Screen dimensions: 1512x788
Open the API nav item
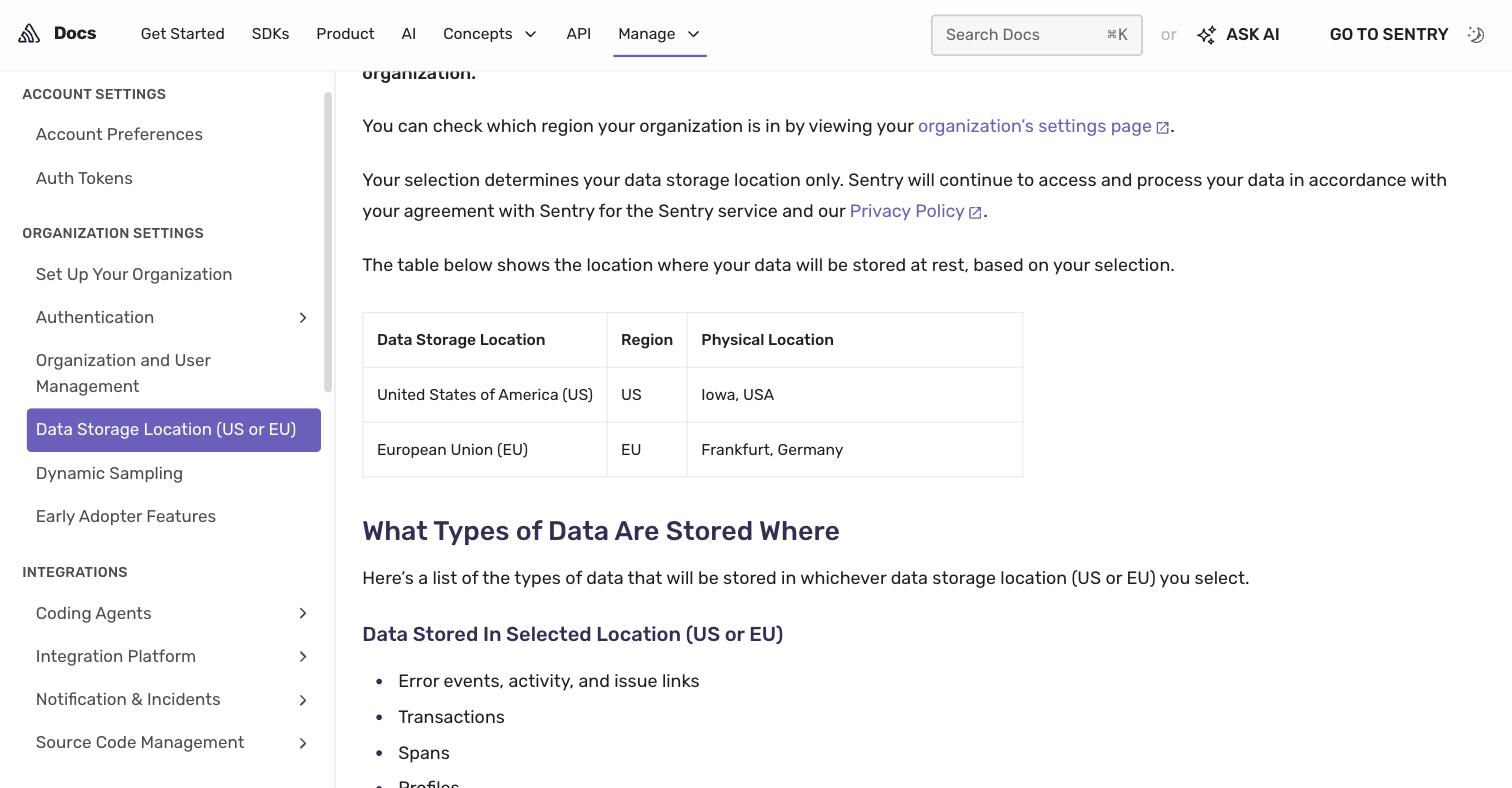tap(578, 34)
